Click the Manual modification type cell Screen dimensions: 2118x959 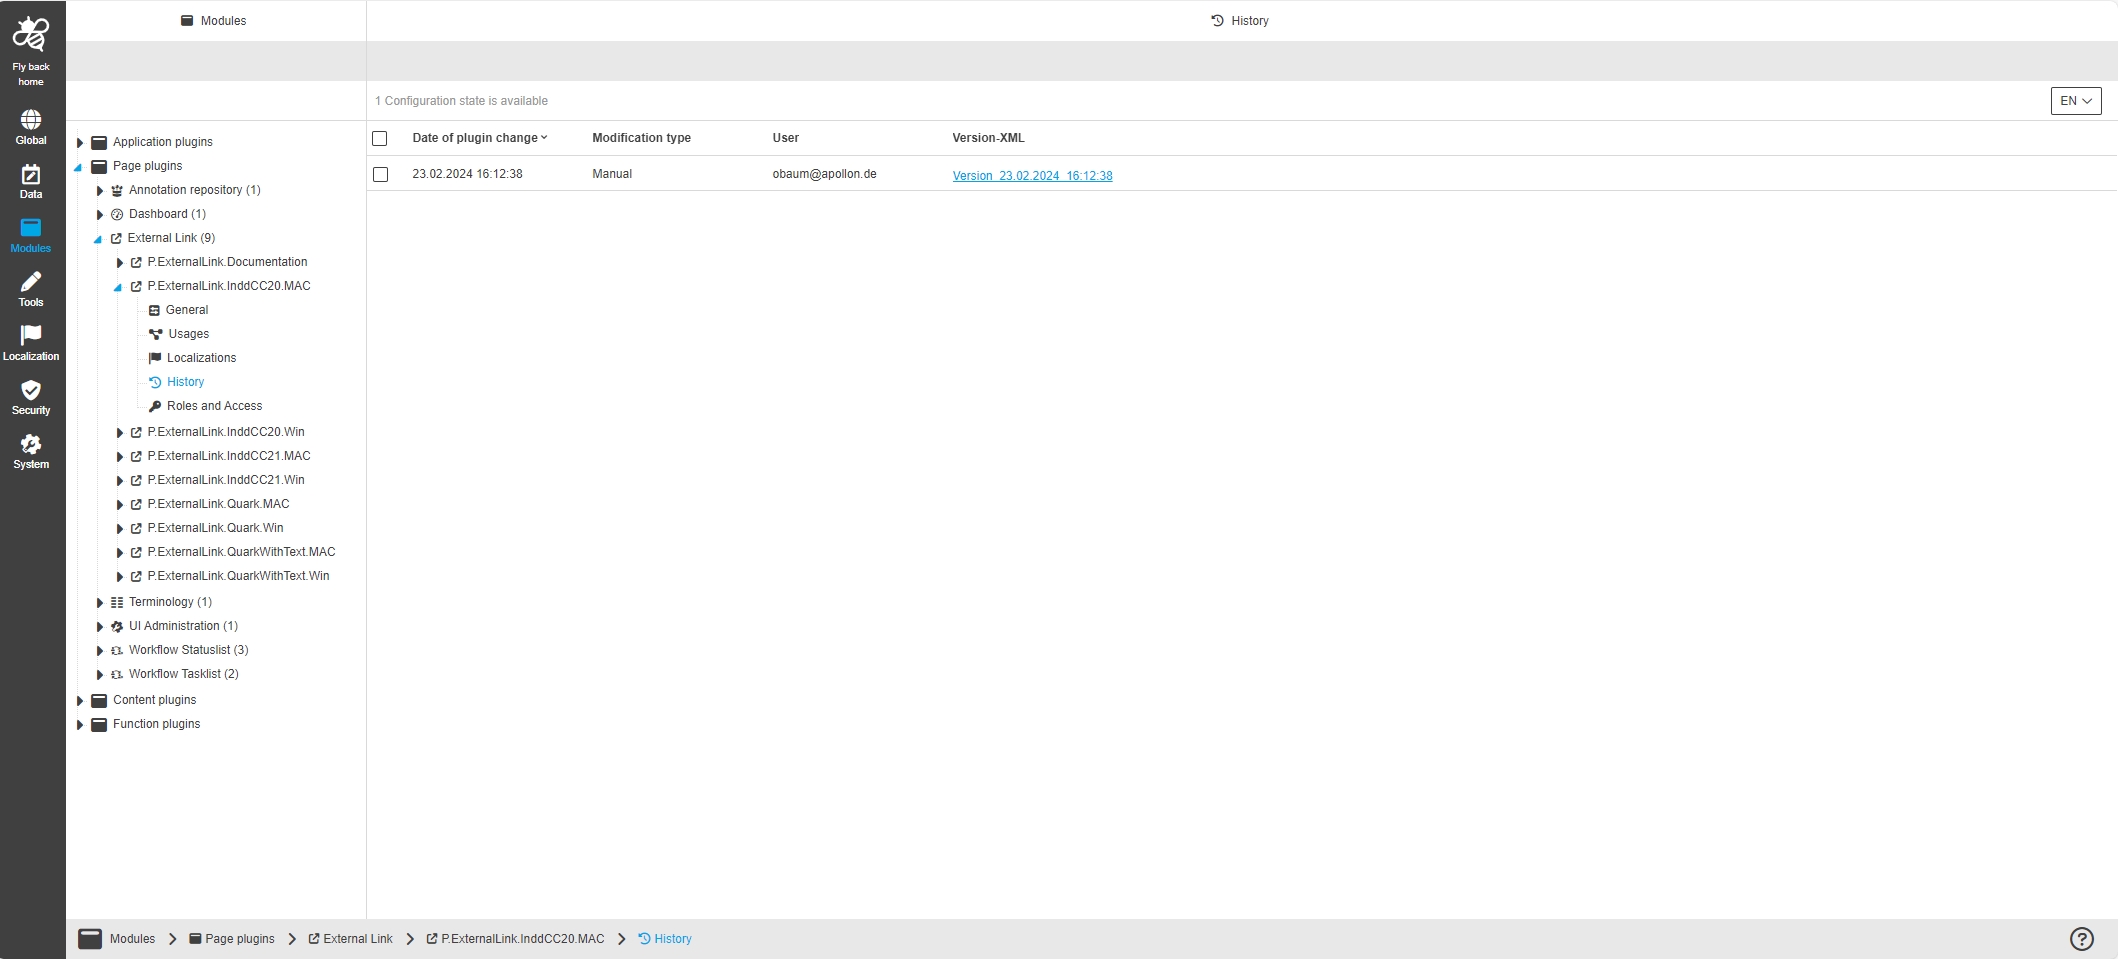point(612,174)
